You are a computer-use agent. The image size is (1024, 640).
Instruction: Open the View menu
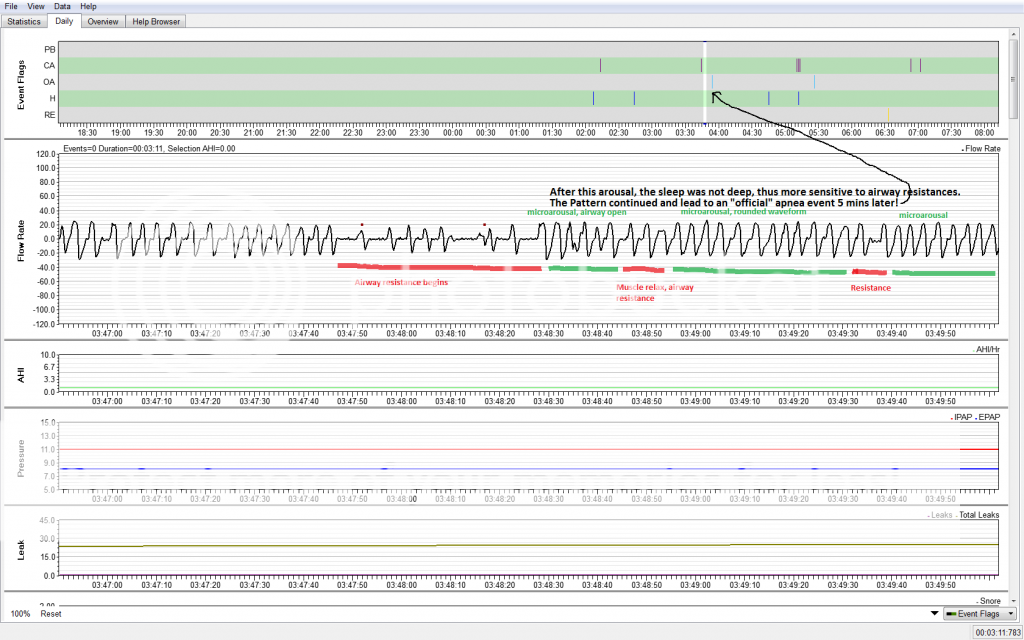pos(35,6)
